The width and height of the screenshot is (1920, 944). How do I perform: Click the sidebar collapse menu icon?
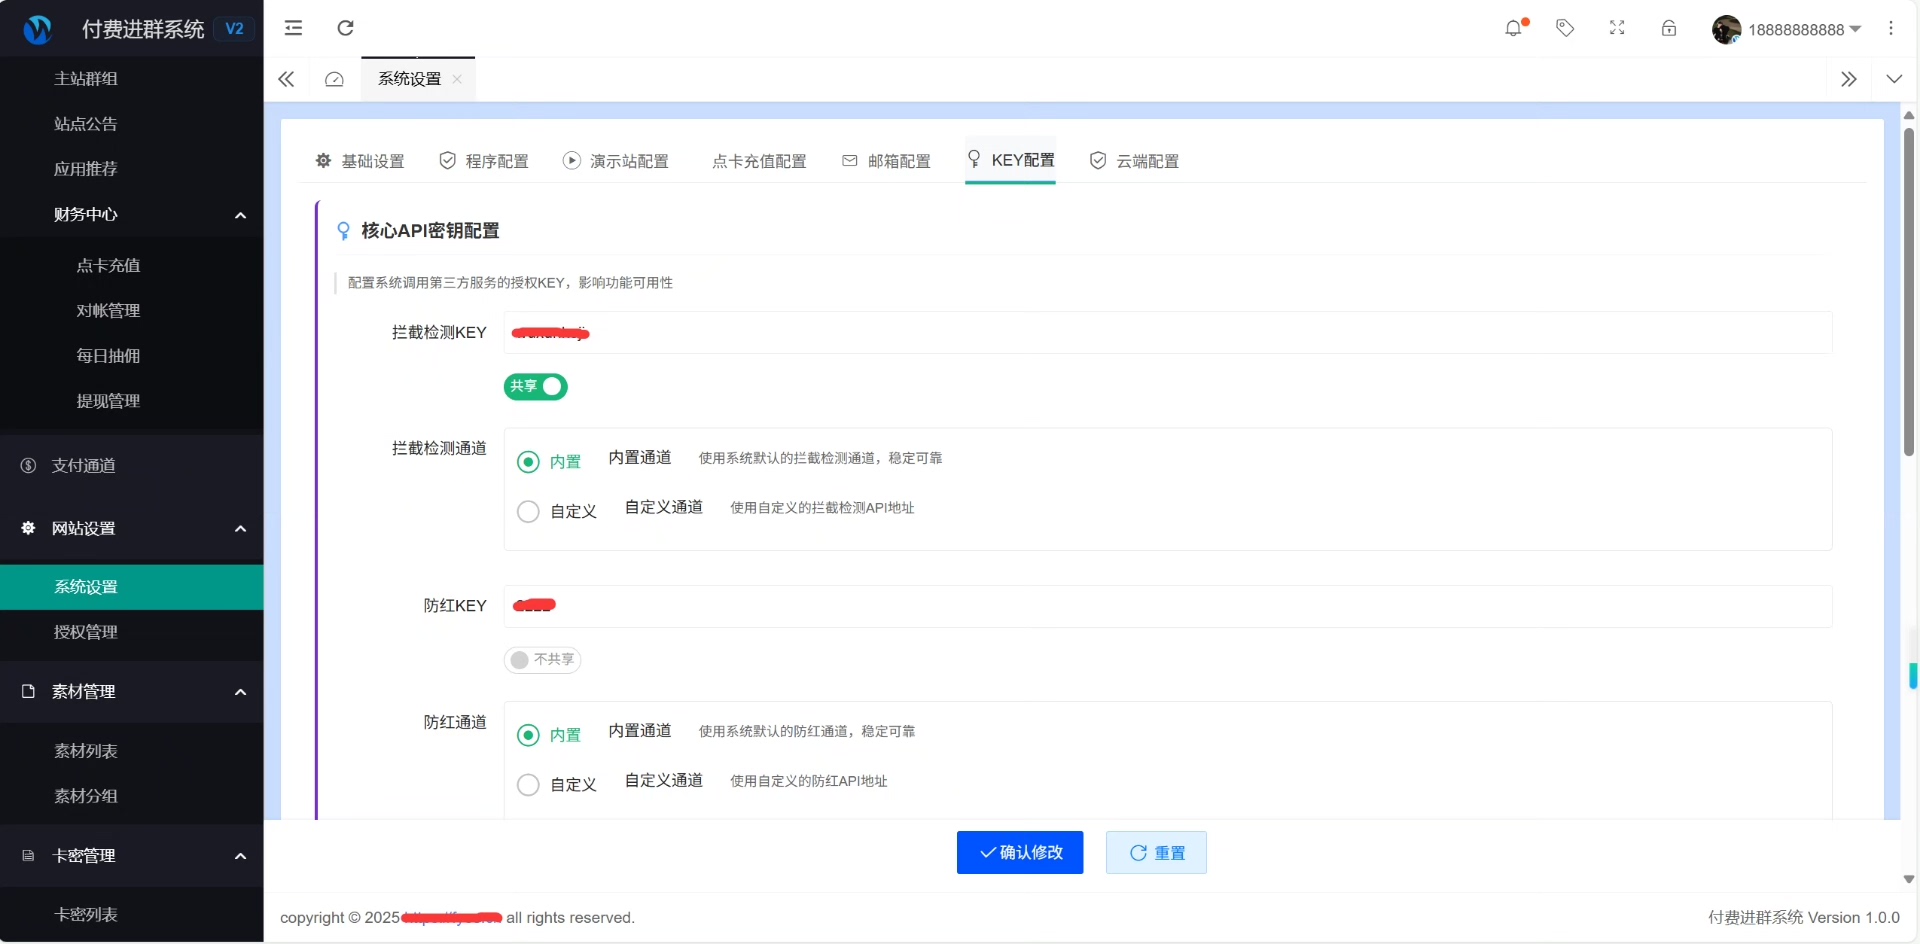(293, 28)
